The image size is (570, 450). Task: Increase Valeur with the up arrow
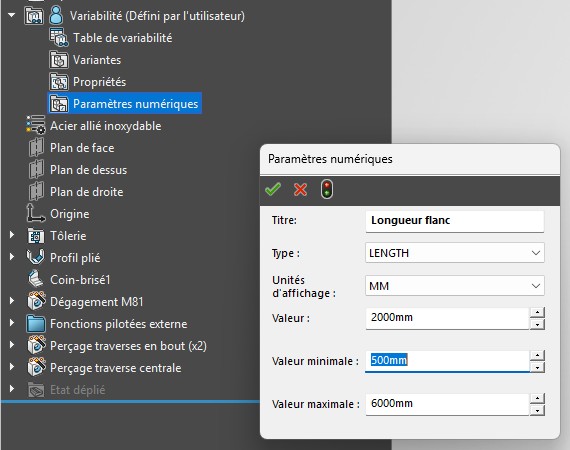click(537, 312)
